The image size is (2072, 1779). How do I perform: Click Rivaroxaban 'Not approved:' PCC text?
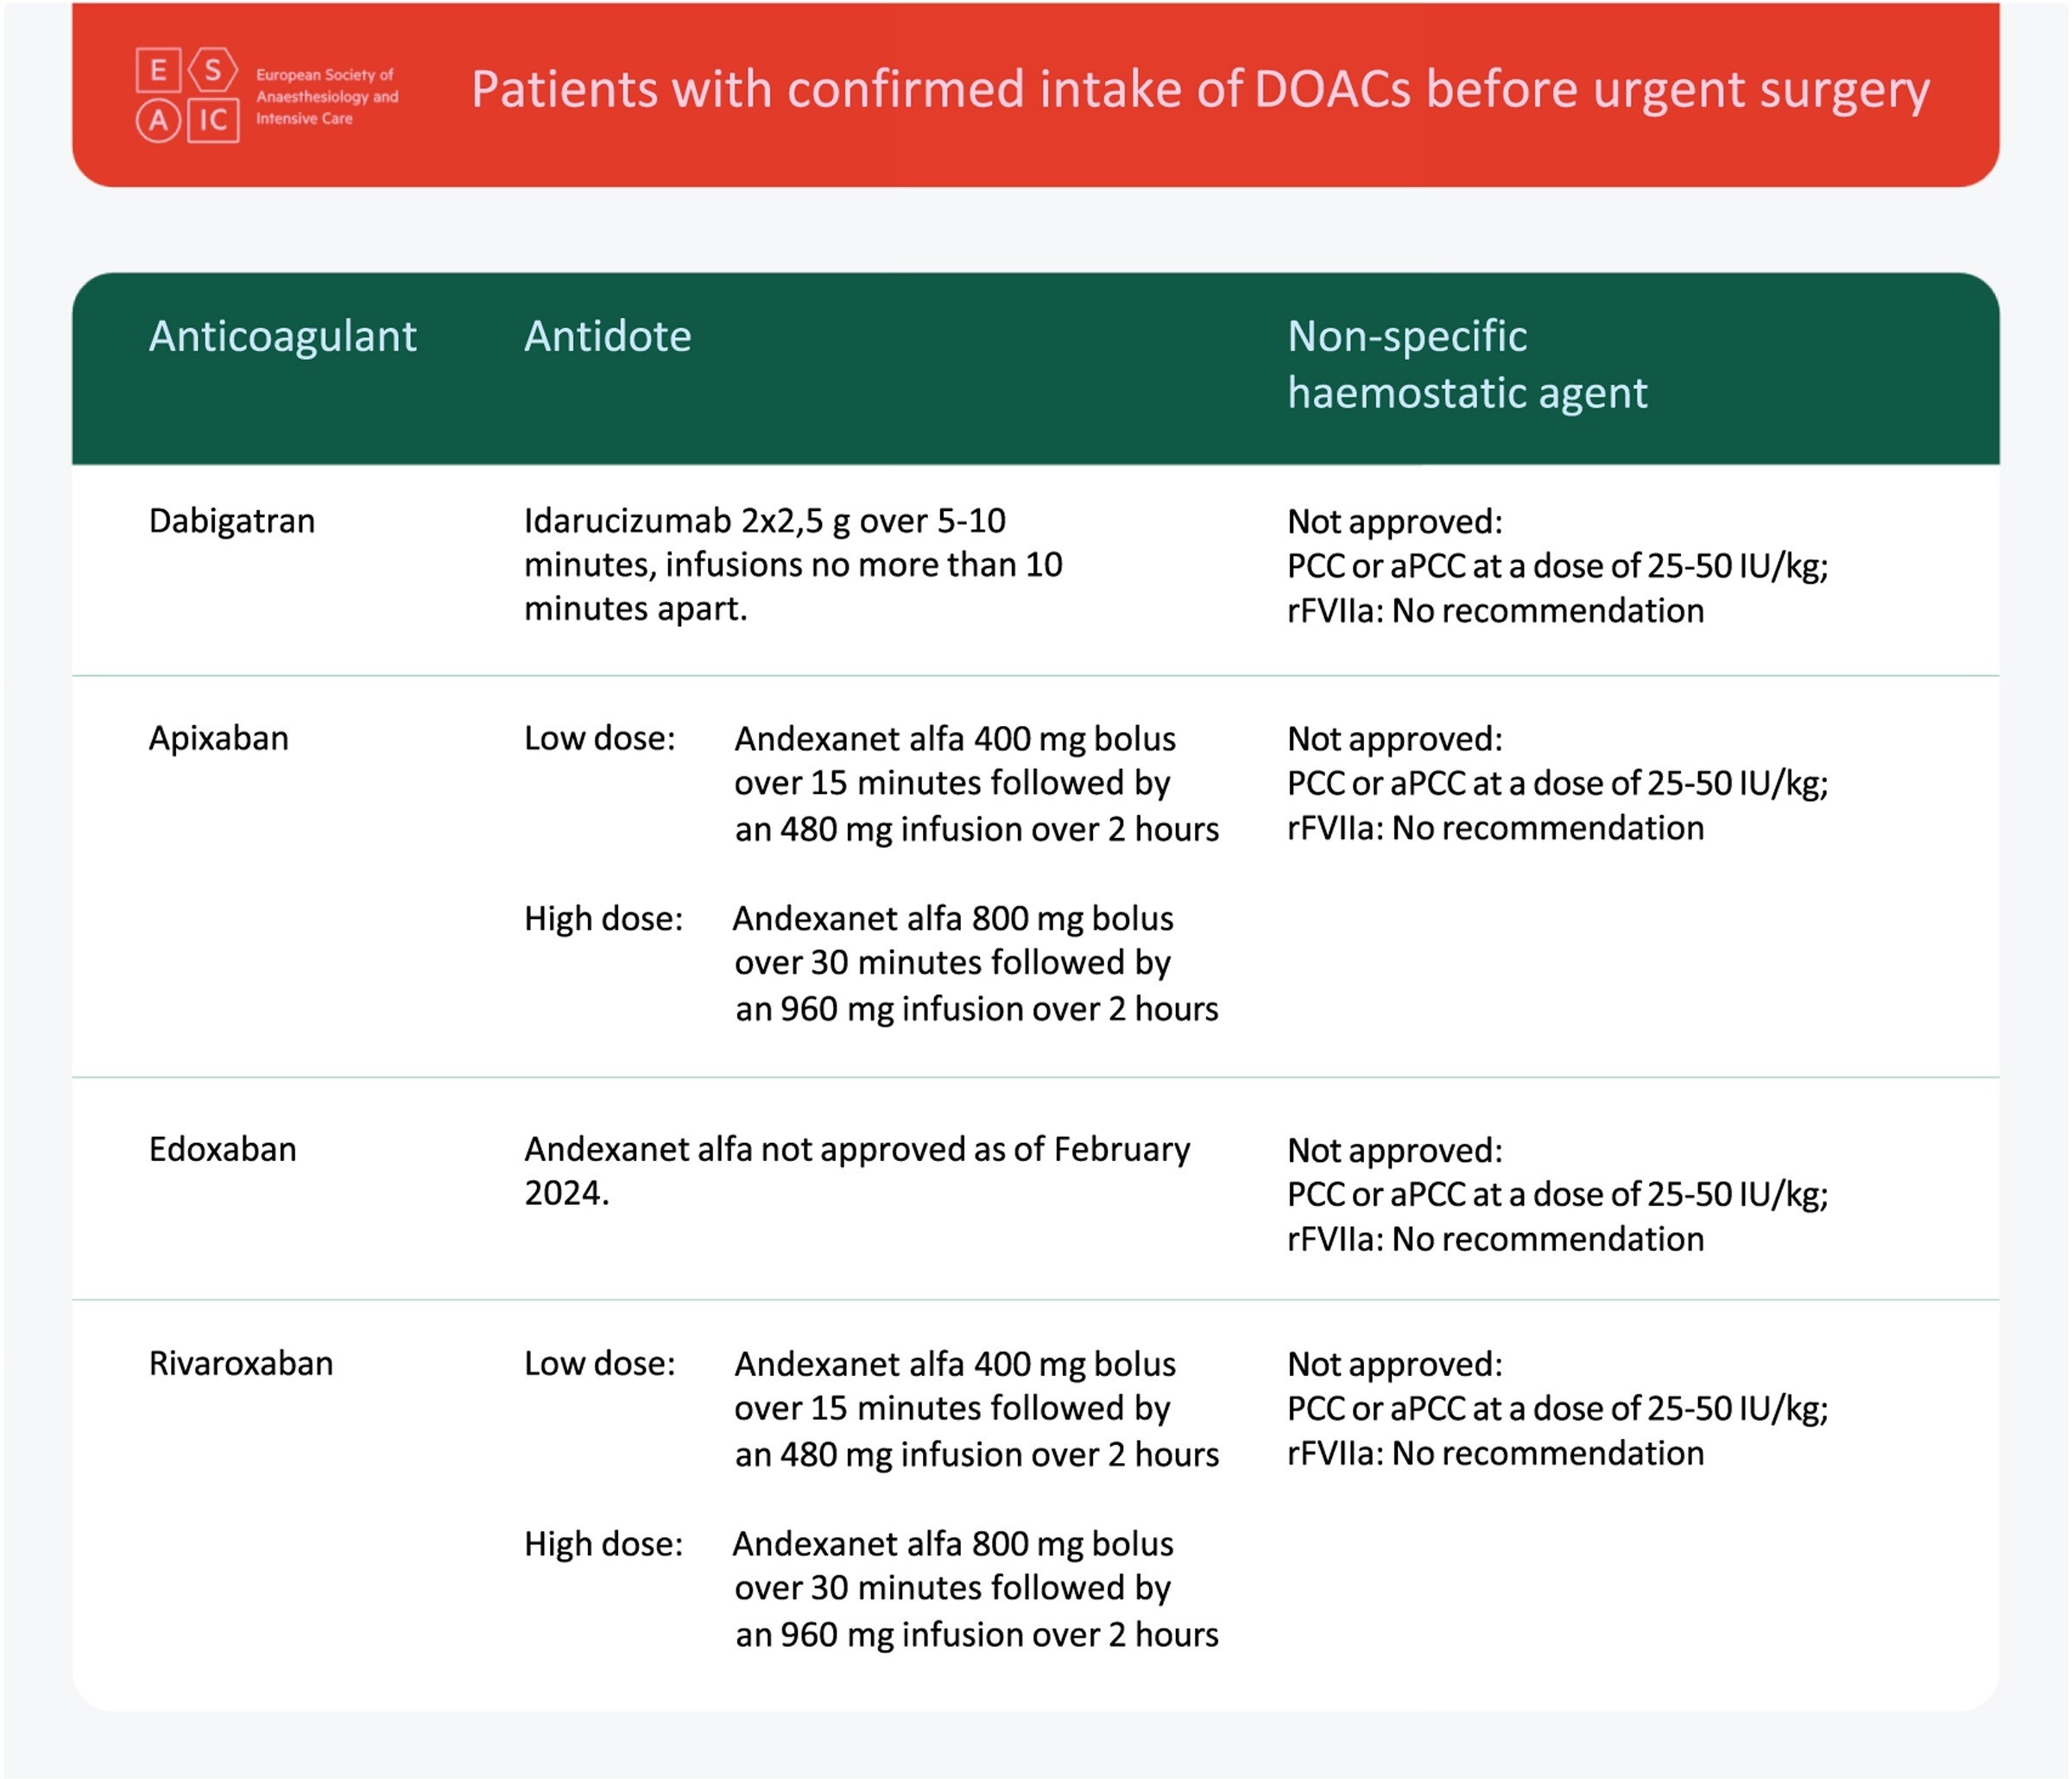tap(1558, 1408)
